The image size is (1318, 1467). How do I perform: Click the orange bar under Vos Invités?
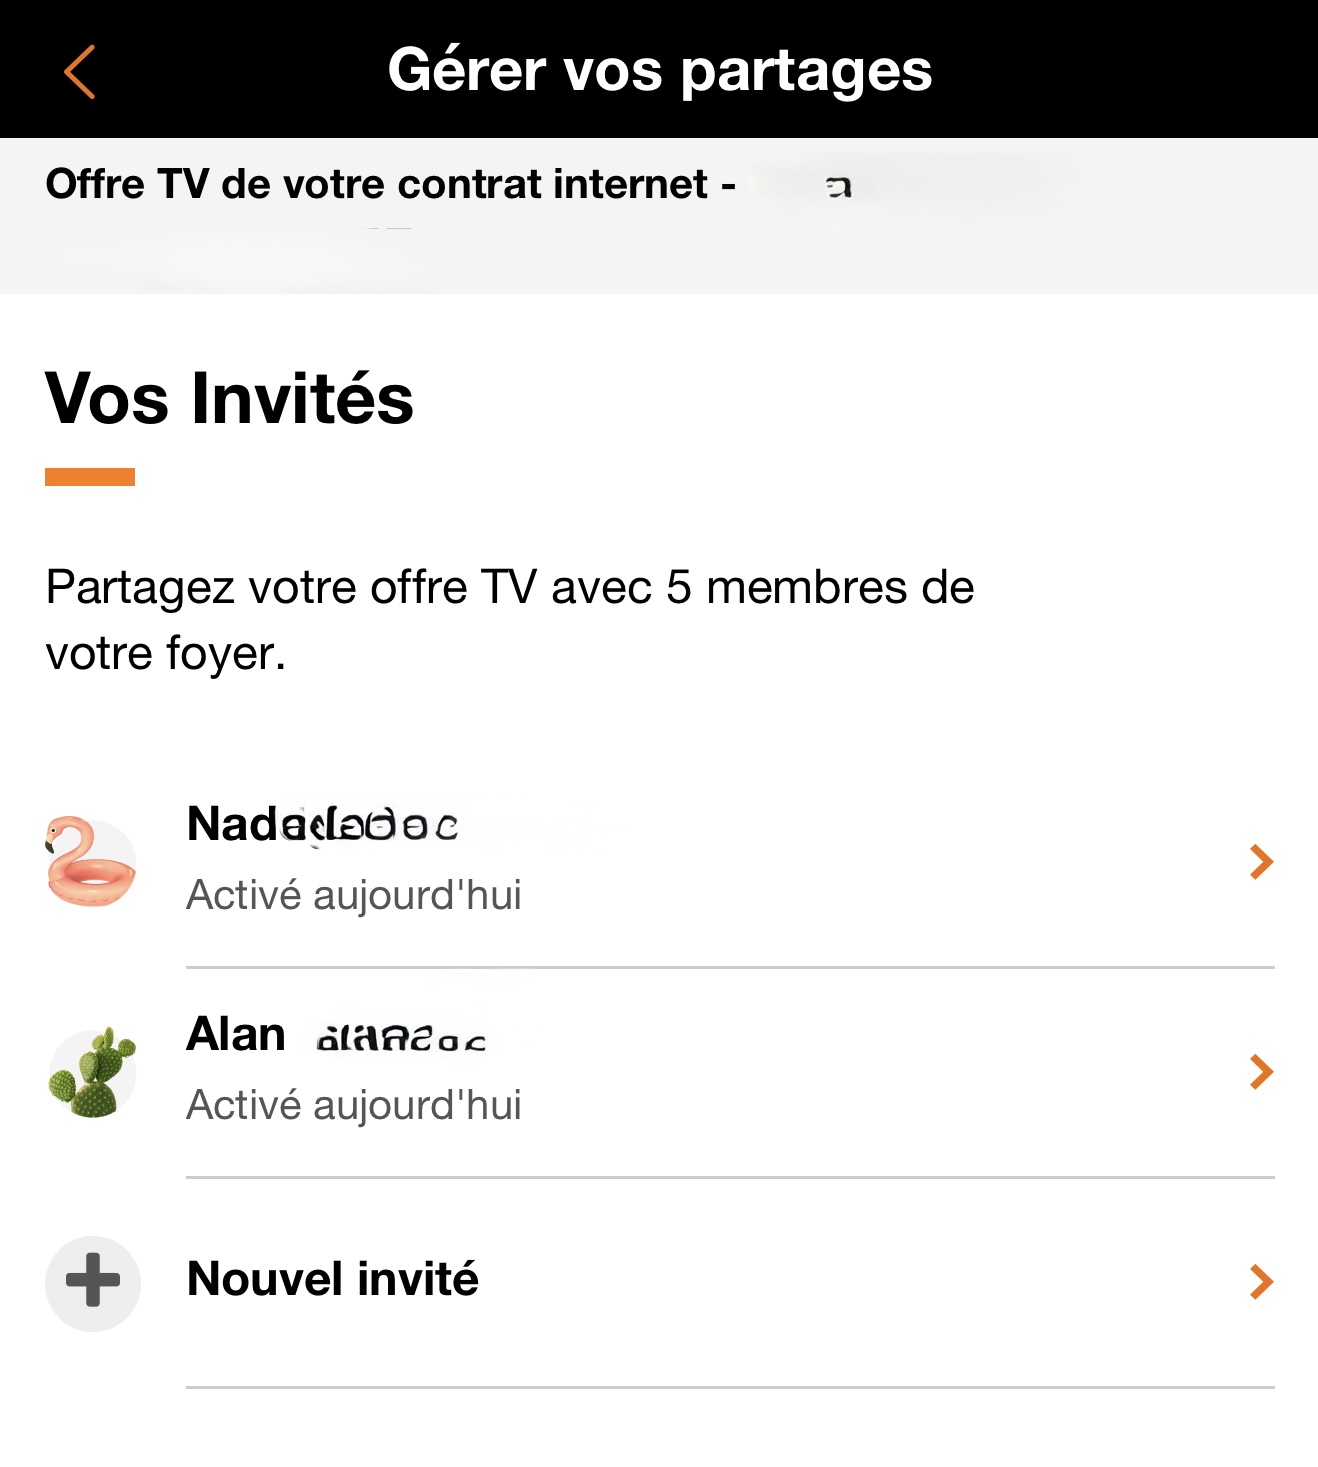click(x=90, y=477)
